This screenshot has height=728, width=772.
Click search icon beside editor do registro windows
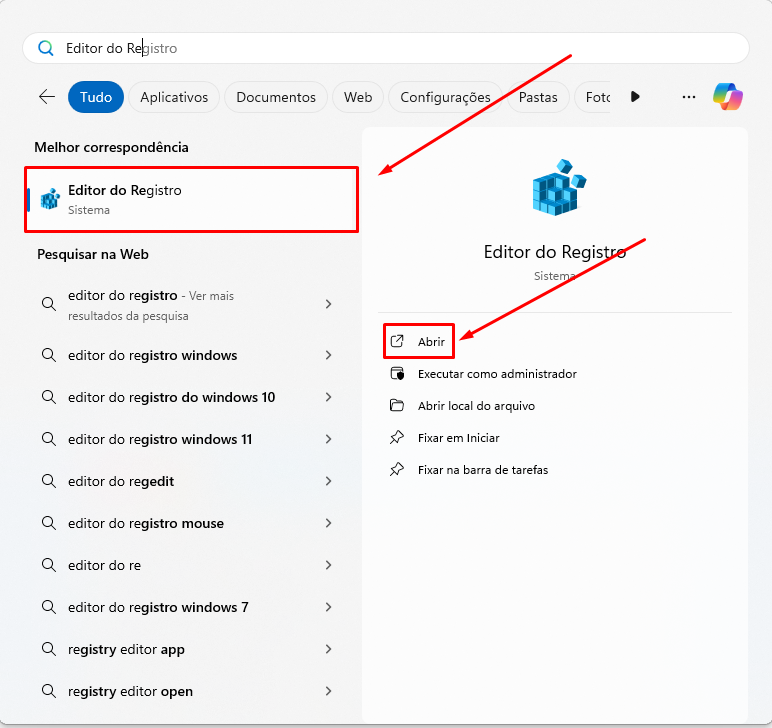[48, 354]
